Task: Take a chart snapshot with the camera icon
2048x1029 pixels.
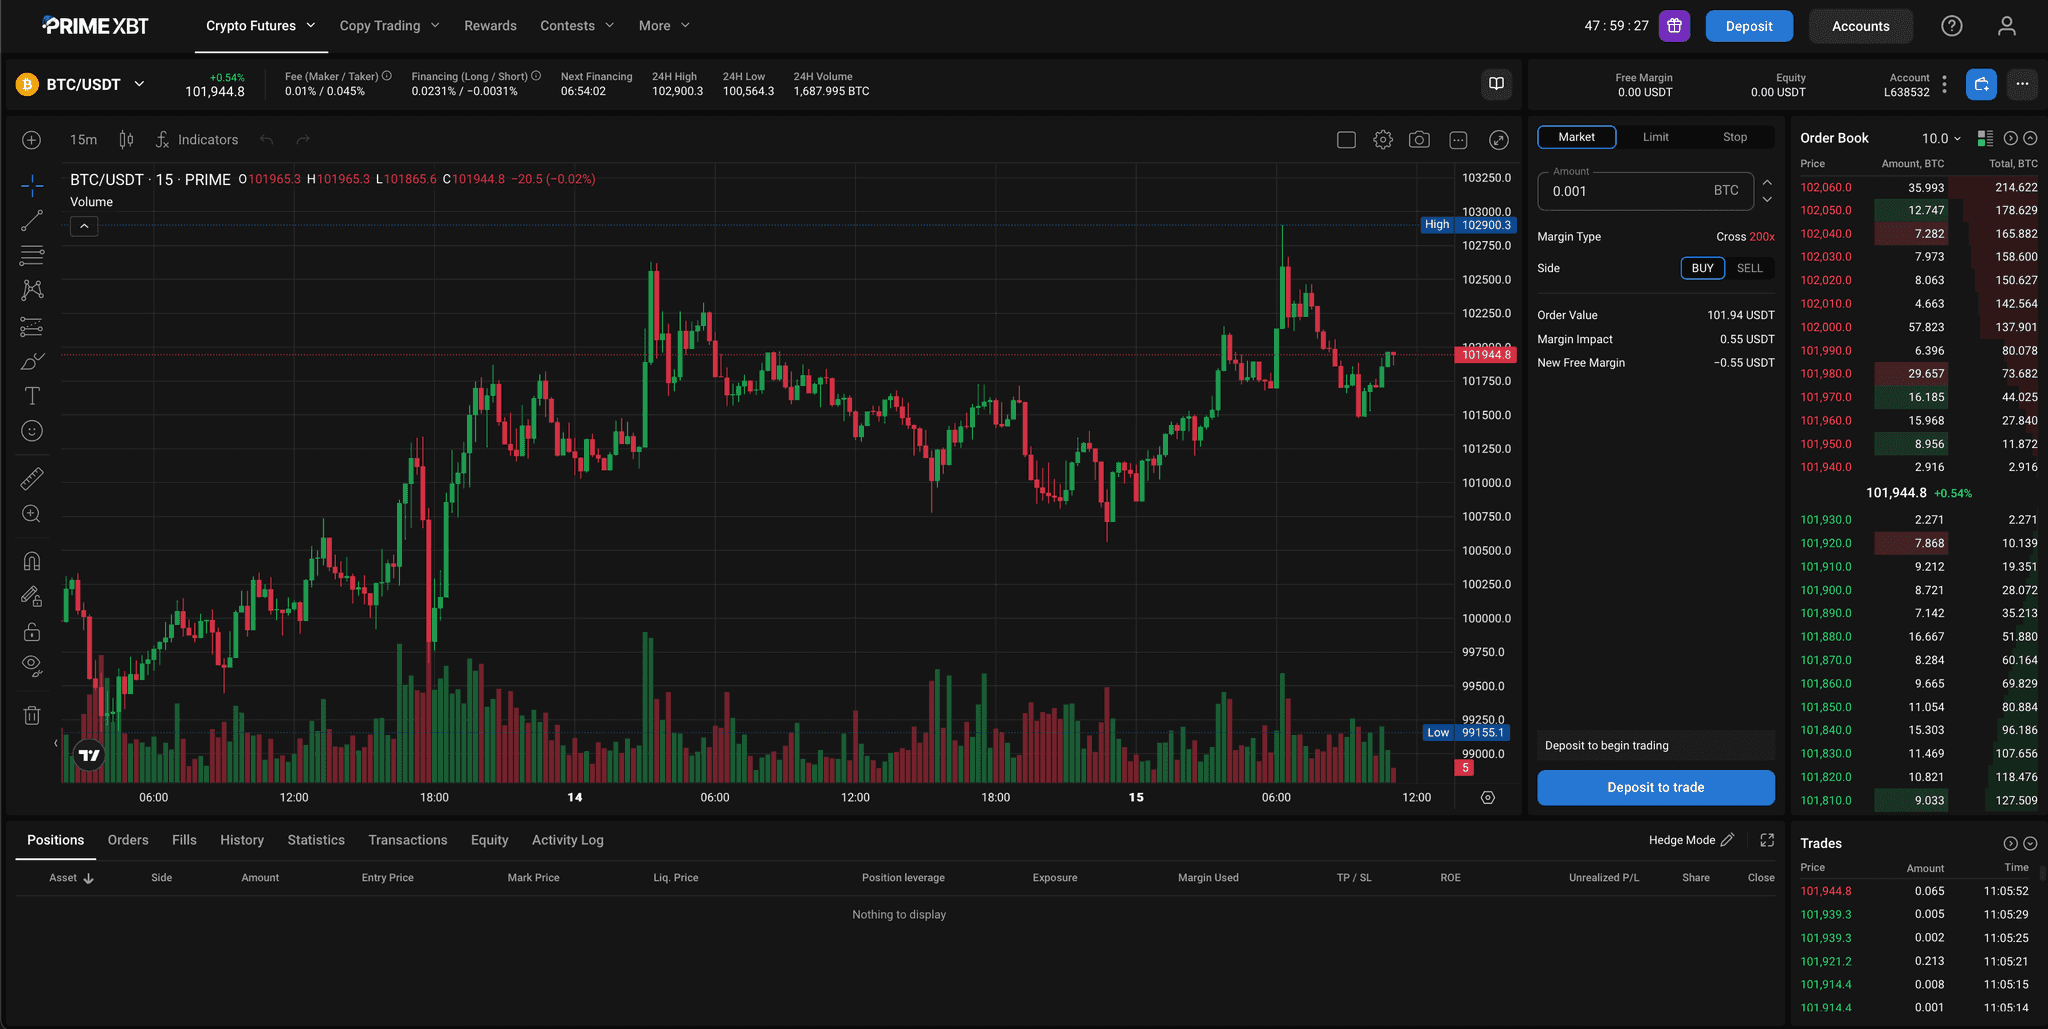Action: click(x=1420, y=139)
